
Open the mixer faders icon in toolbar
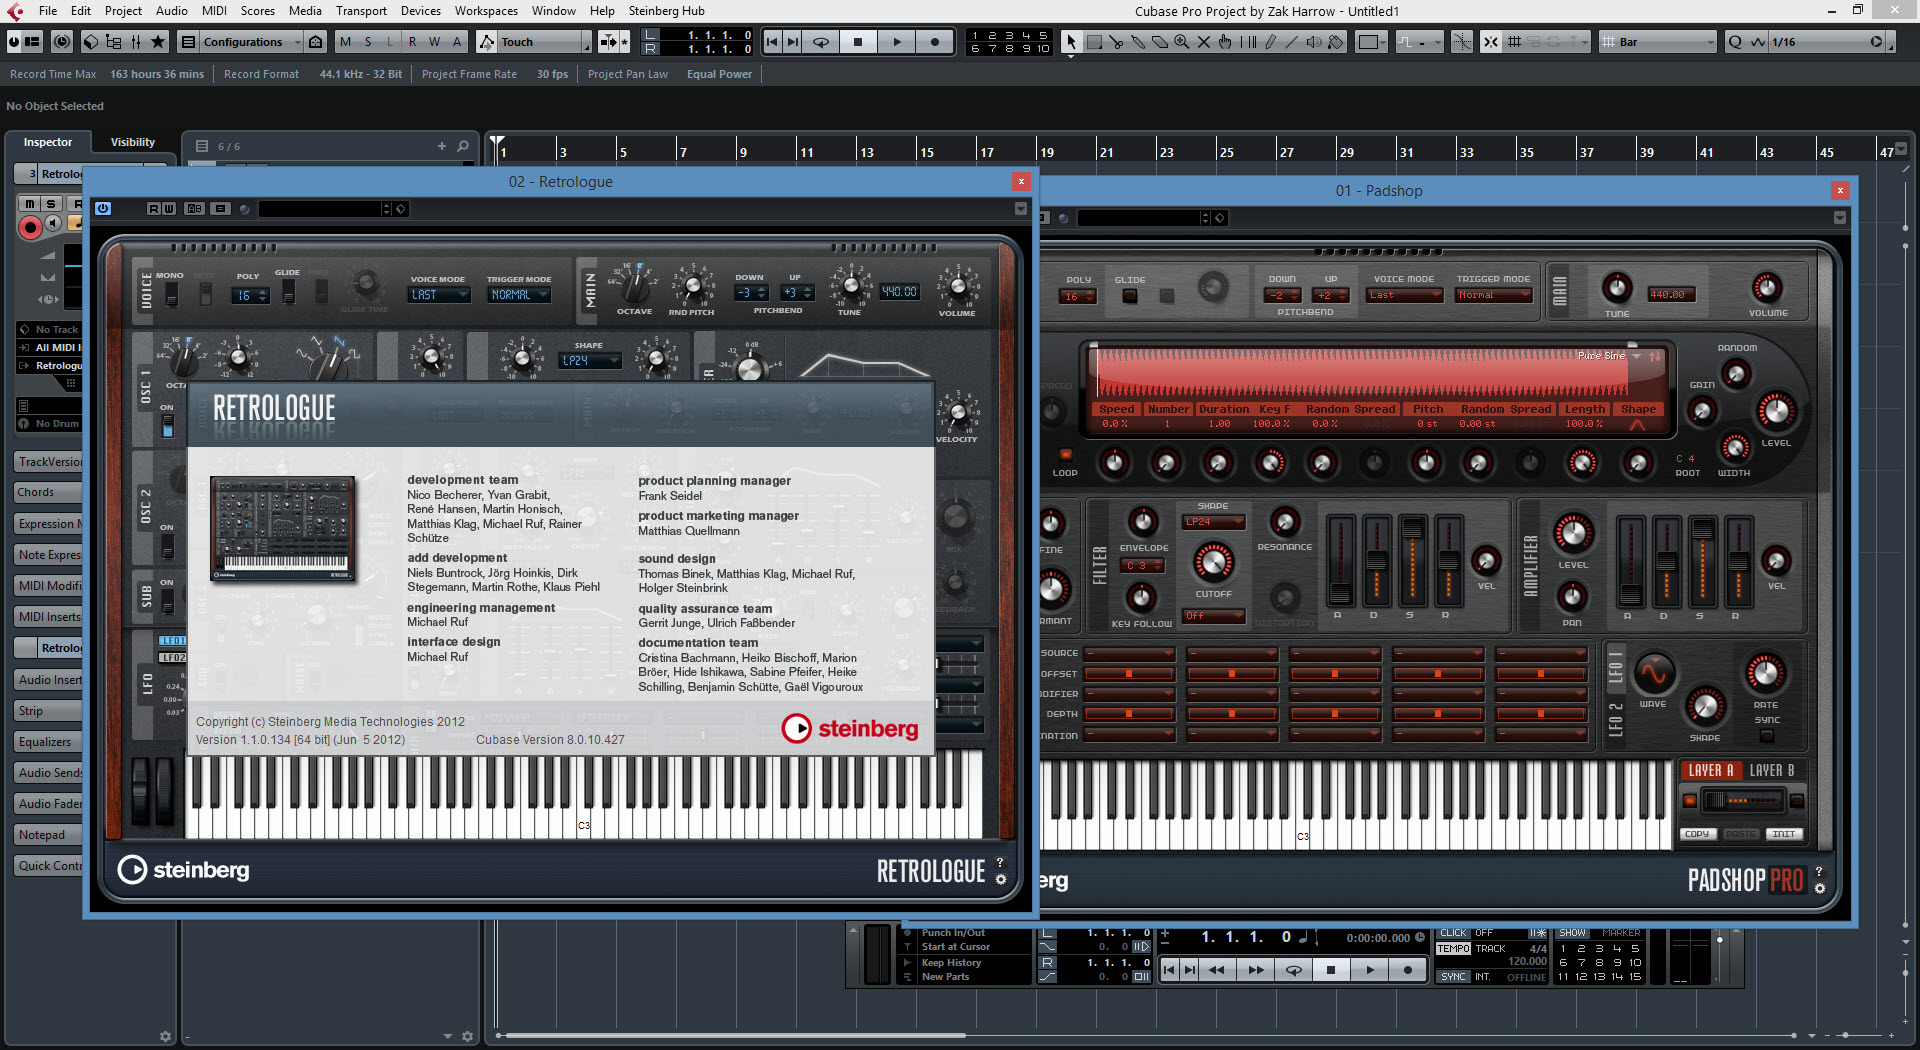(136, 42)
